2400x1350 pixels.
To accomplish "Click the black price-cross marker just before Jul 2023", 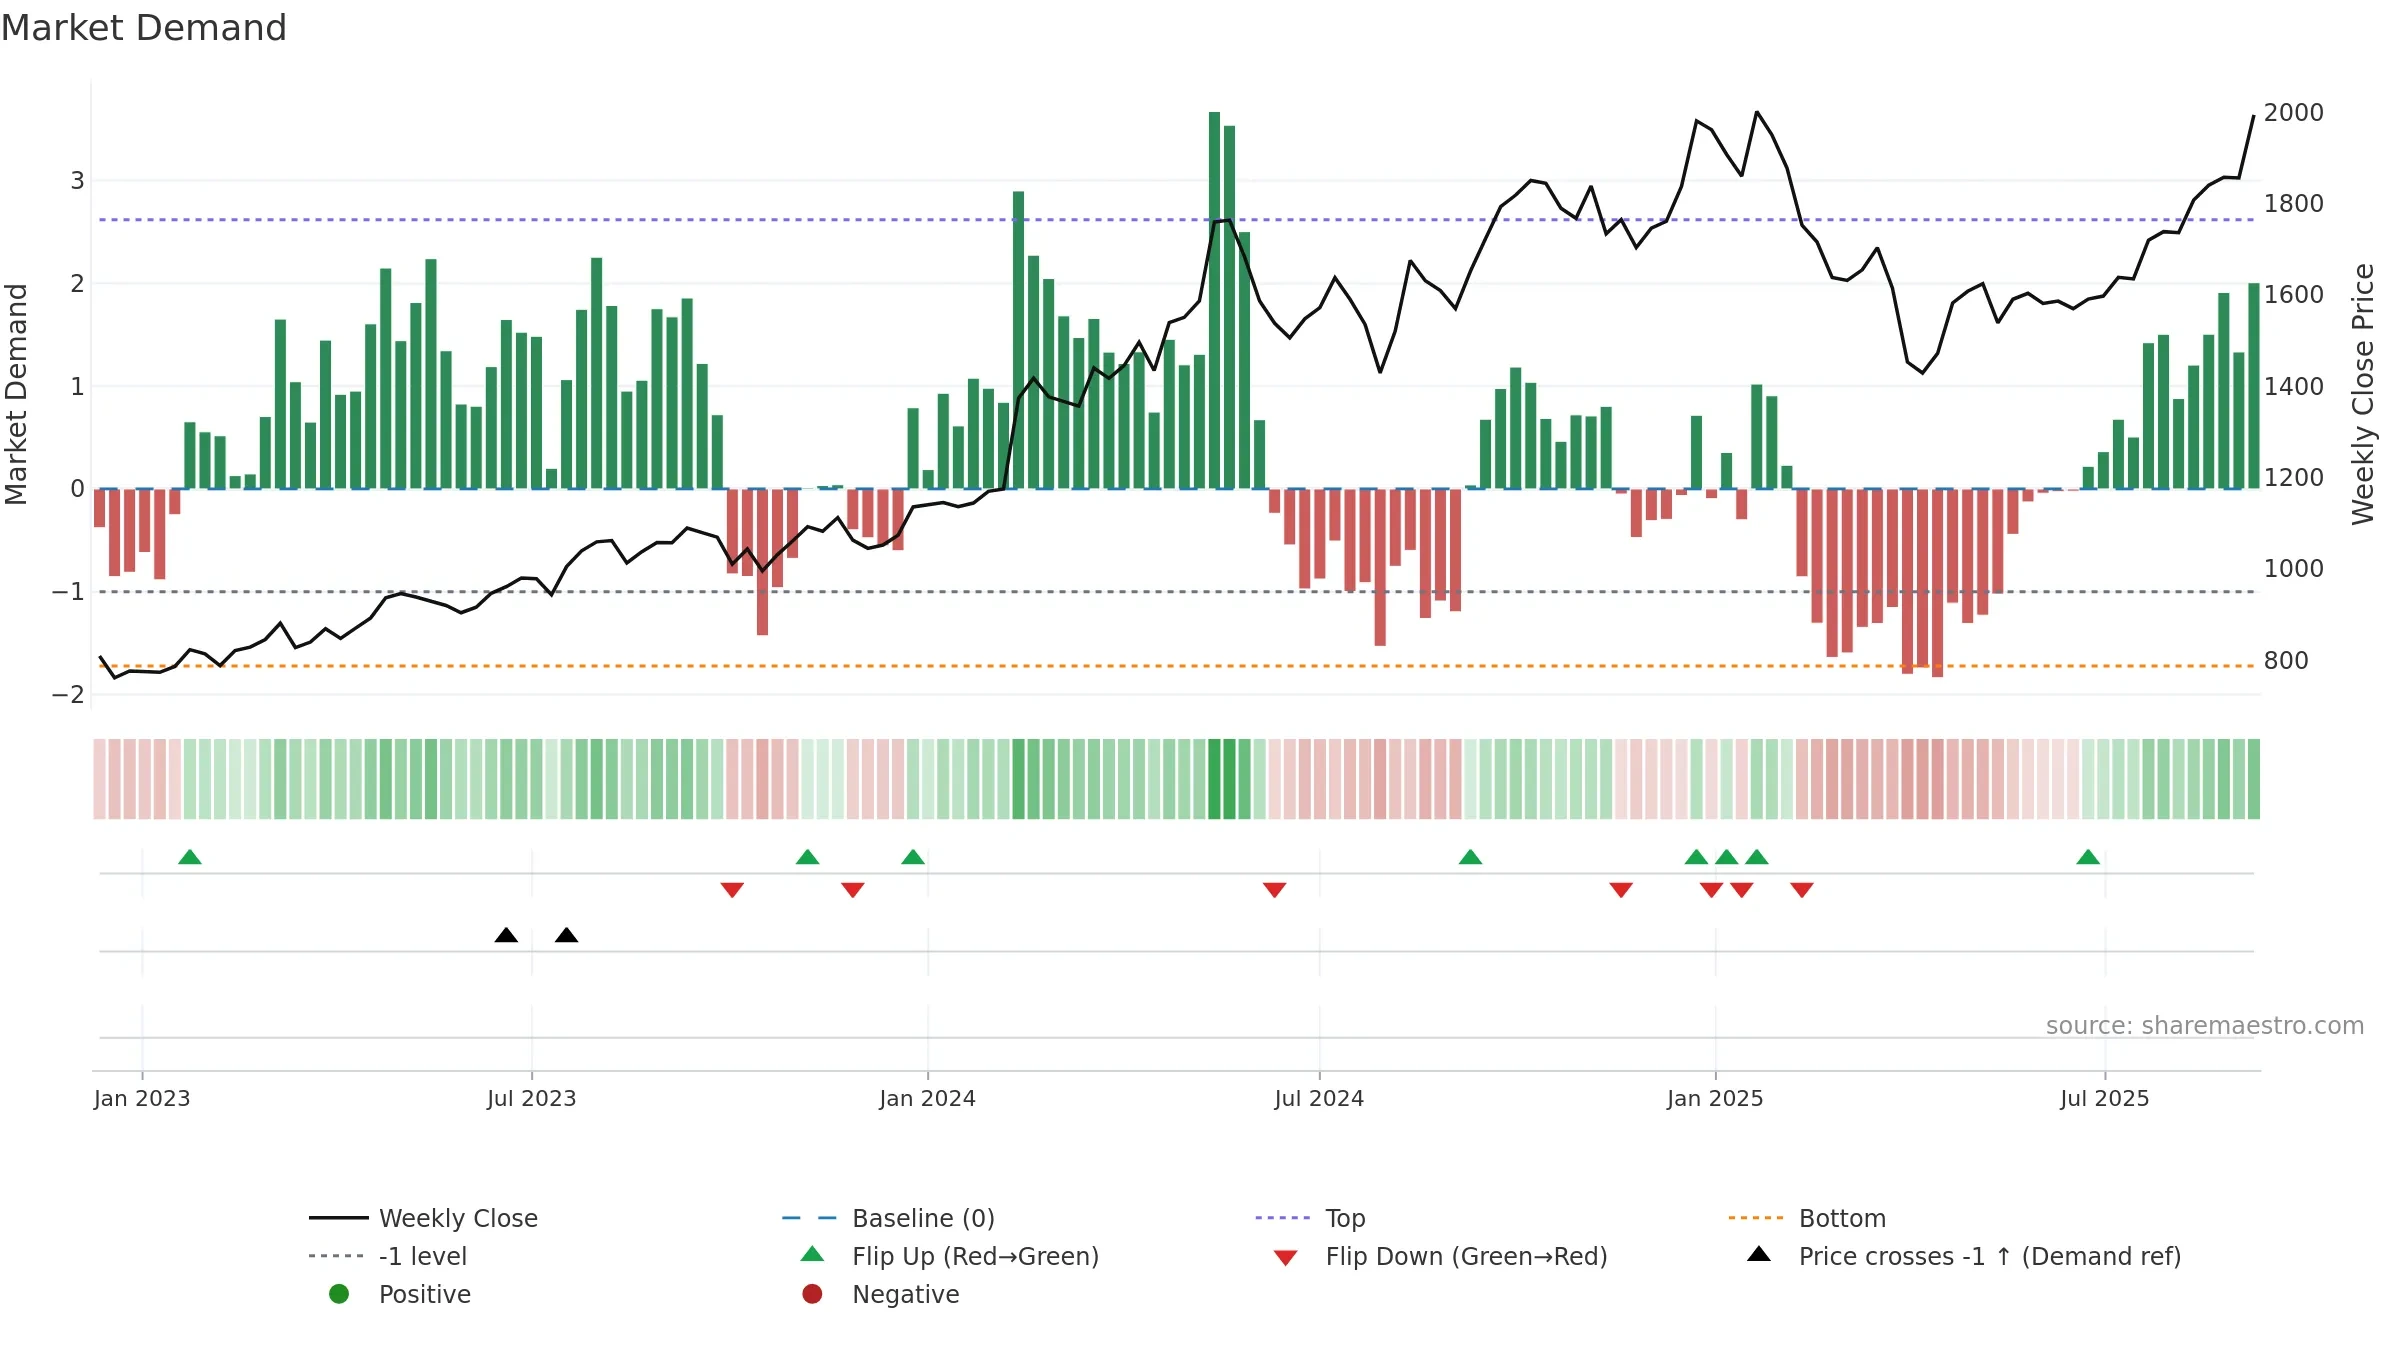I will (x=506, y=935).
